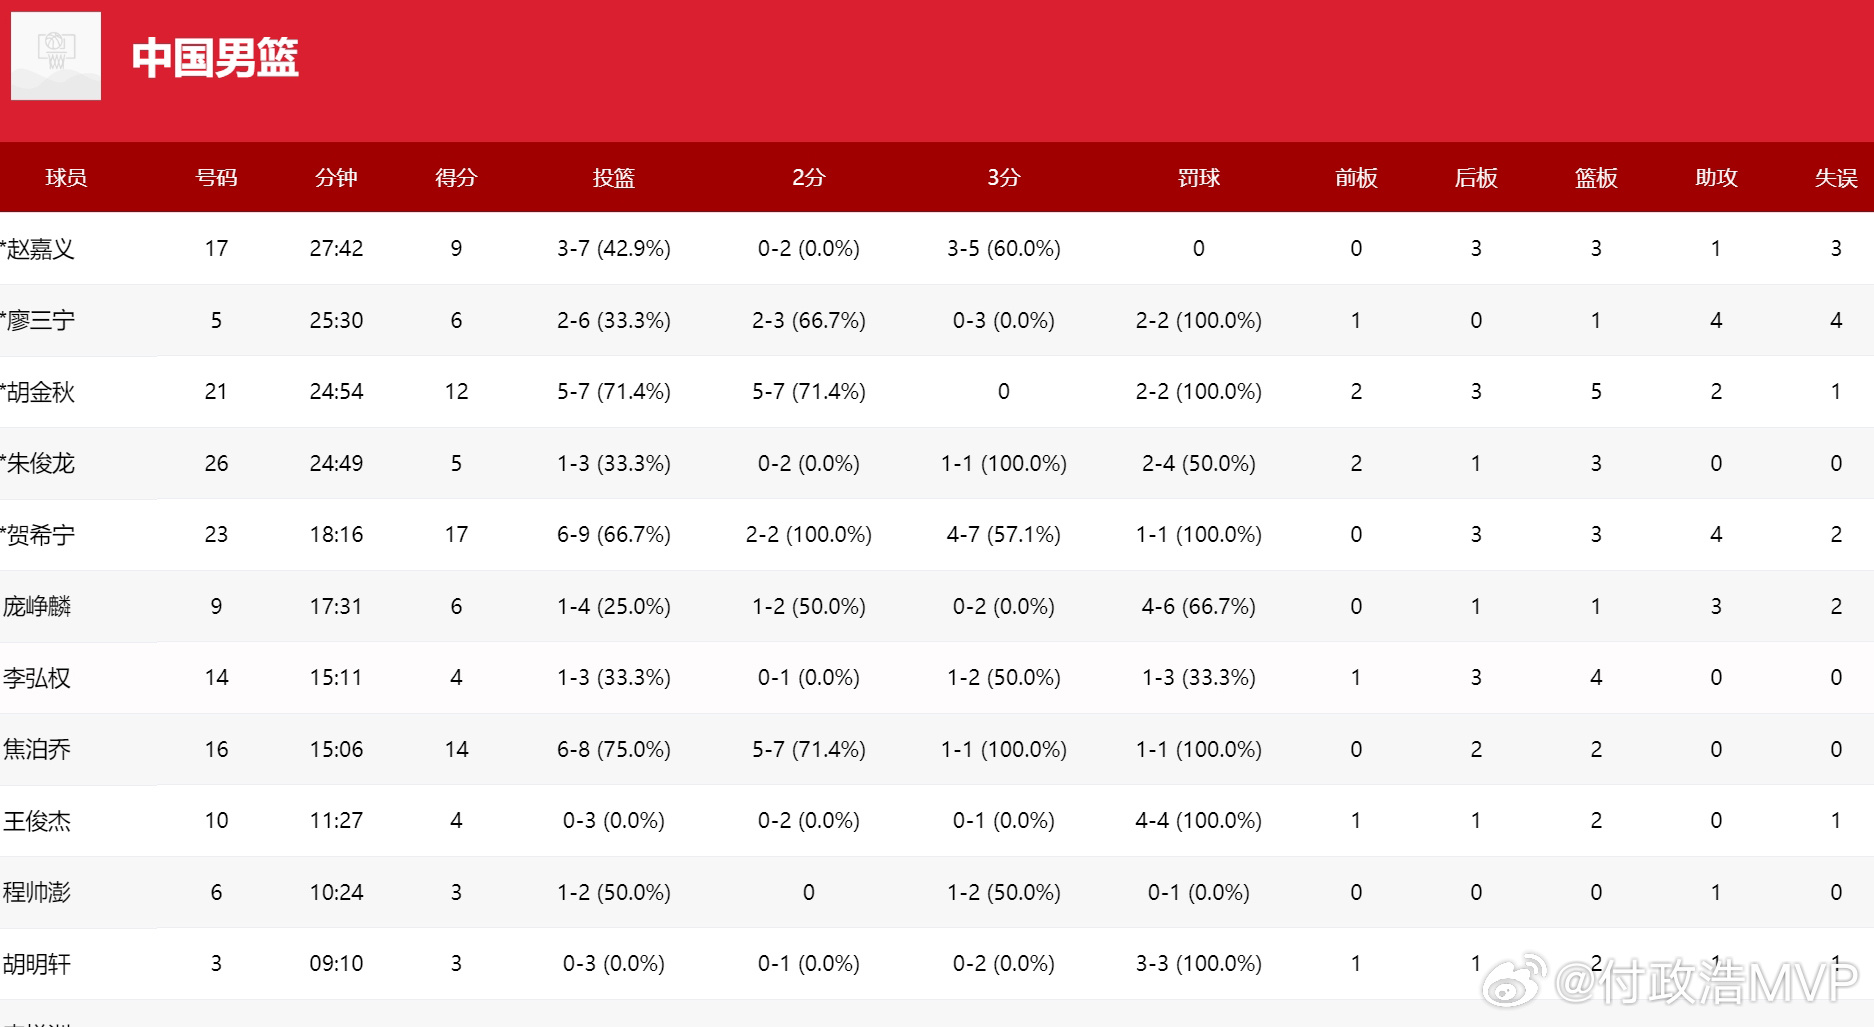Click the 球员 column header

point(66,178)
